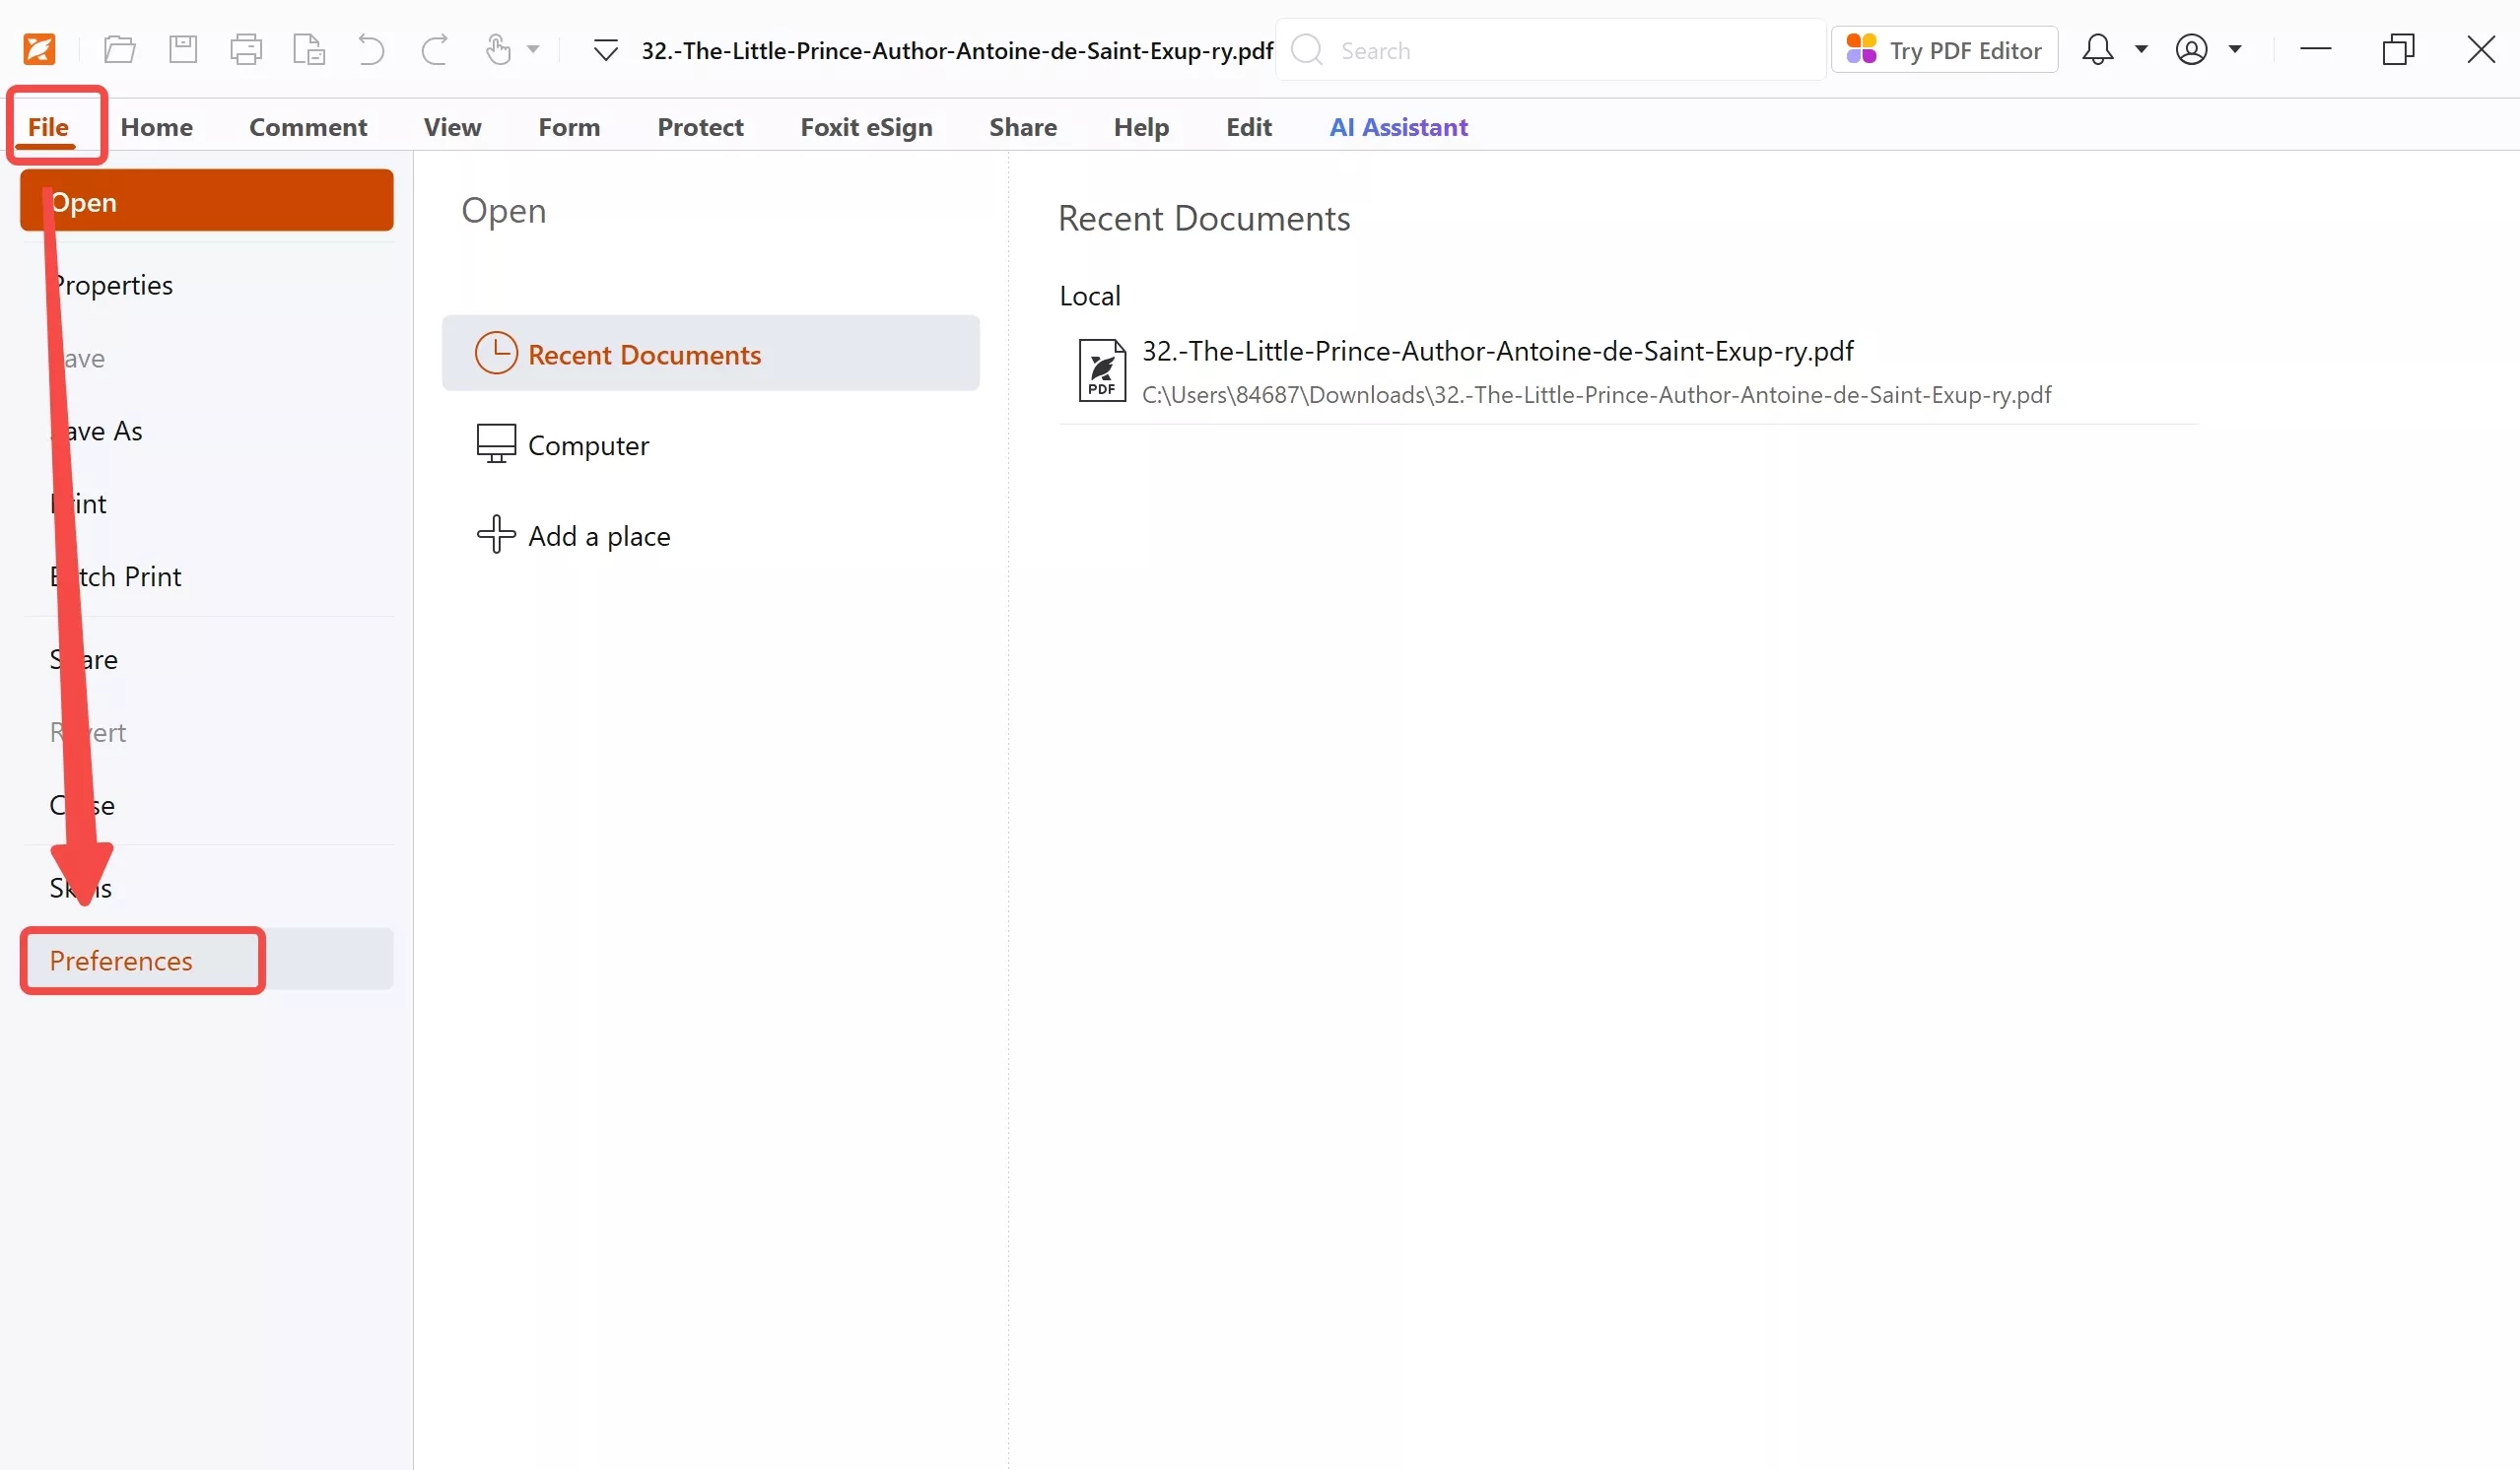Select Open in the File menu
Viewport: 2520px width, 1470px height.
click(x=207, y=201)
